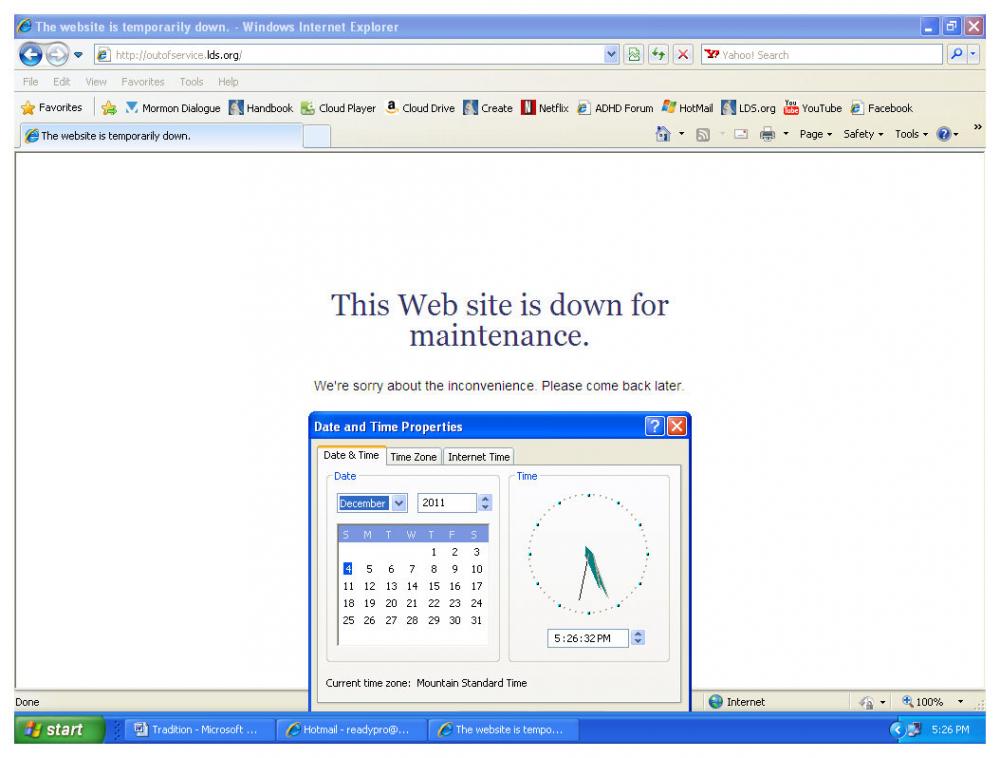The width and height of the screenshot is (1000, 758).
Task: Click the system tray clock 5:26 PM
Action: click(950, 729)
